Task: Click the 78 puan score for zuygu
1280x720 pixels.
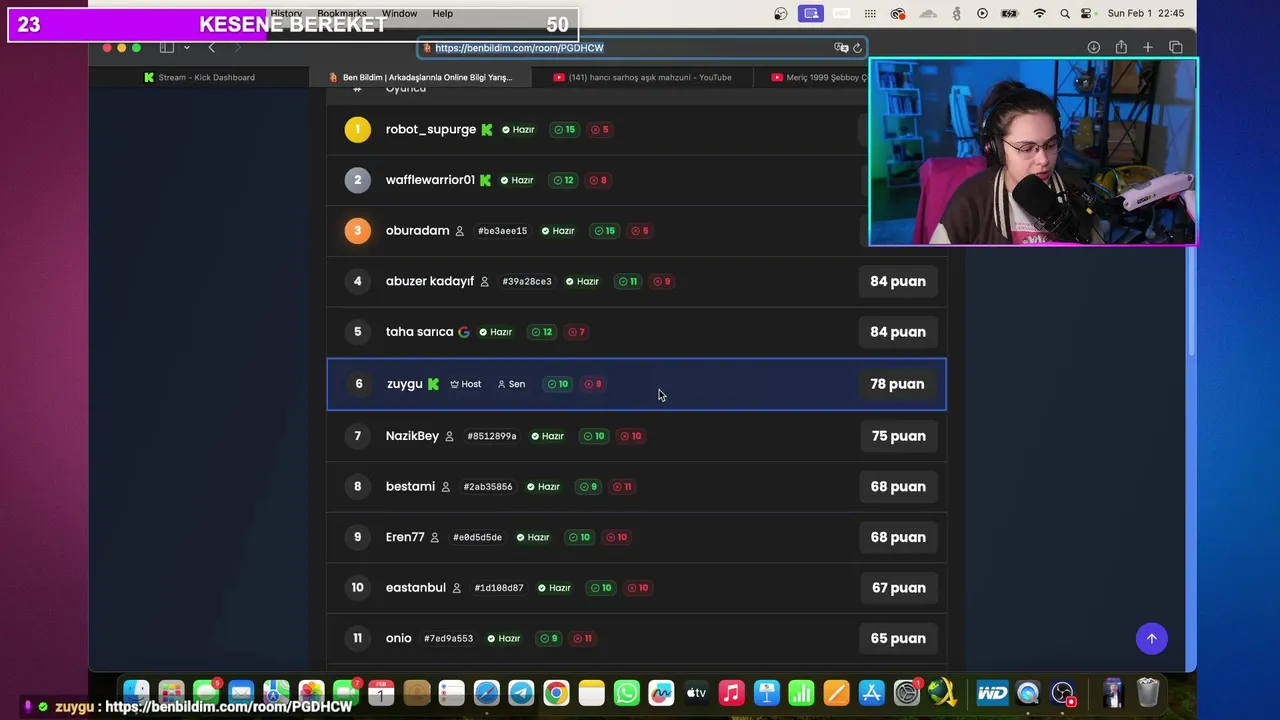Action: click(x=897, y=384)
